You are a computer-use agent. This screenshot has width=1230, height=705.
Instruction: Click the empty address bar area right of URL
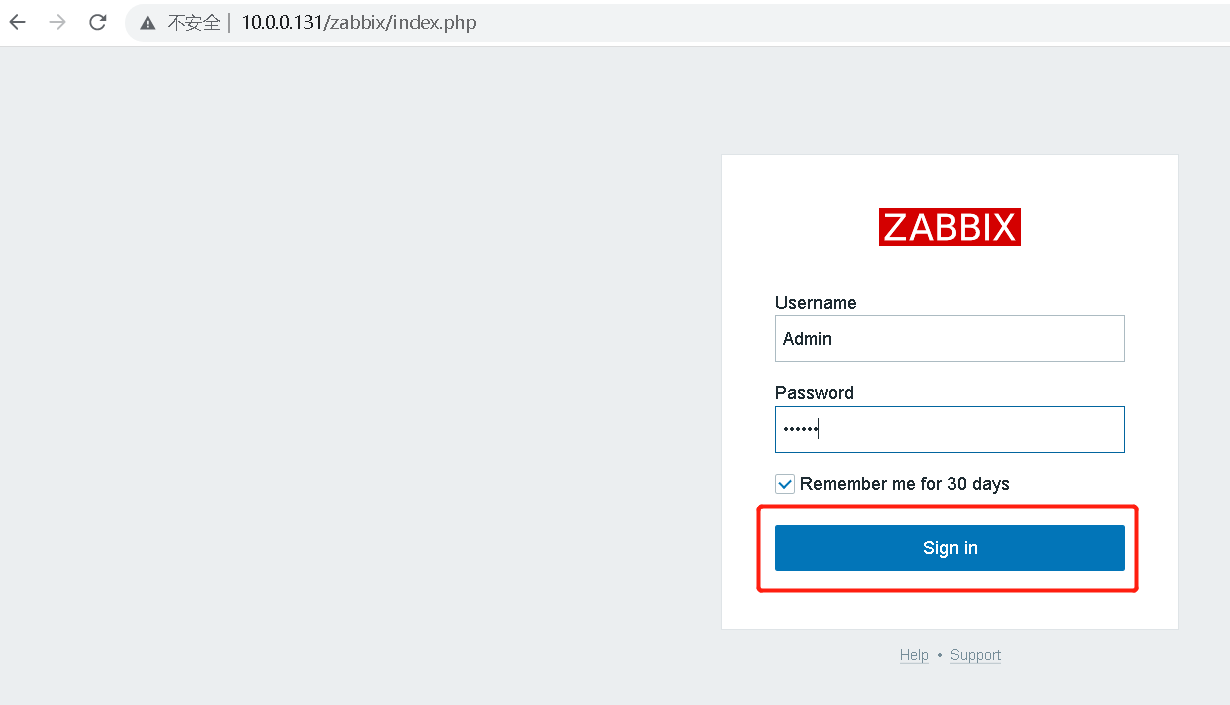[x=850, y=23]
